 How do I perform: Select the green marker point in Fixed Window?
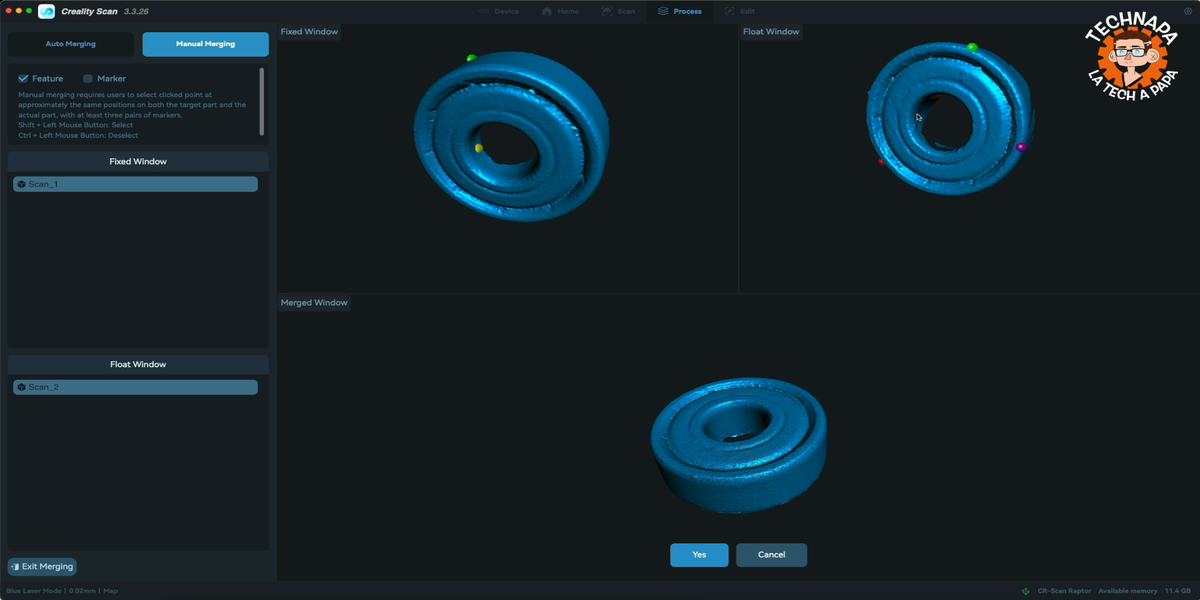pos(471,58)
